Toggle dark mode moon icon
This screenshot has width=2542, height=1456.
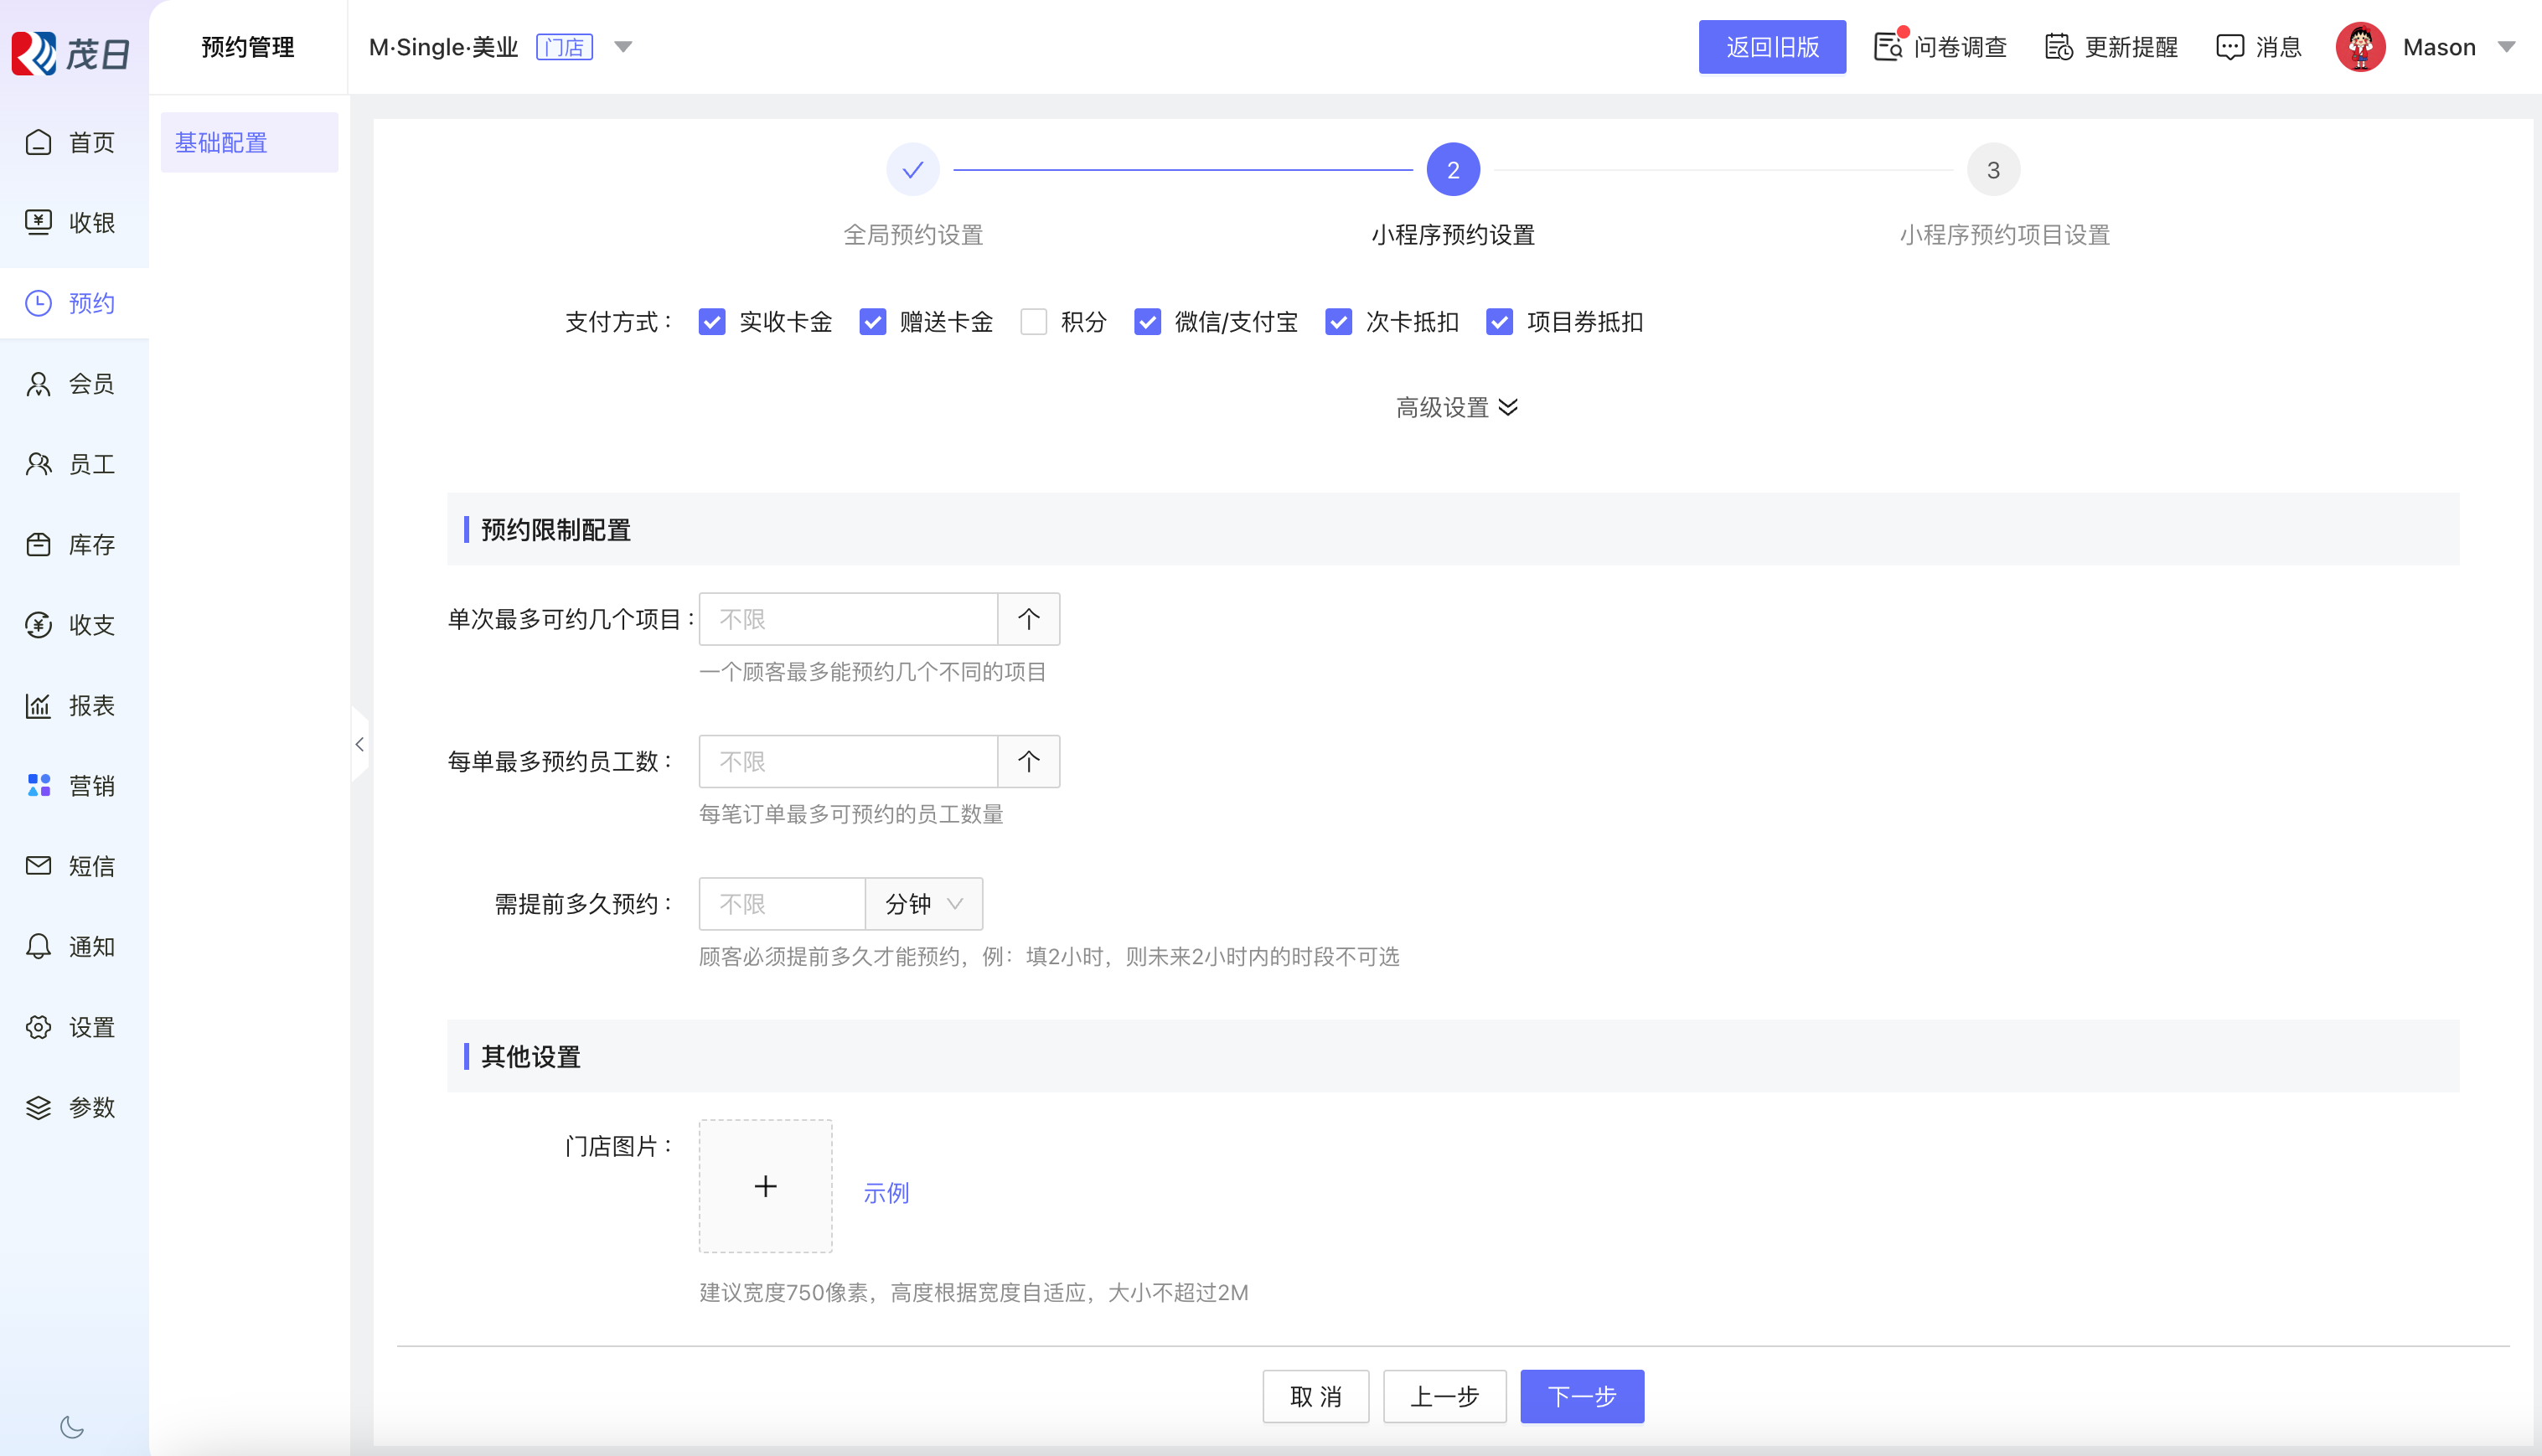72,1427
